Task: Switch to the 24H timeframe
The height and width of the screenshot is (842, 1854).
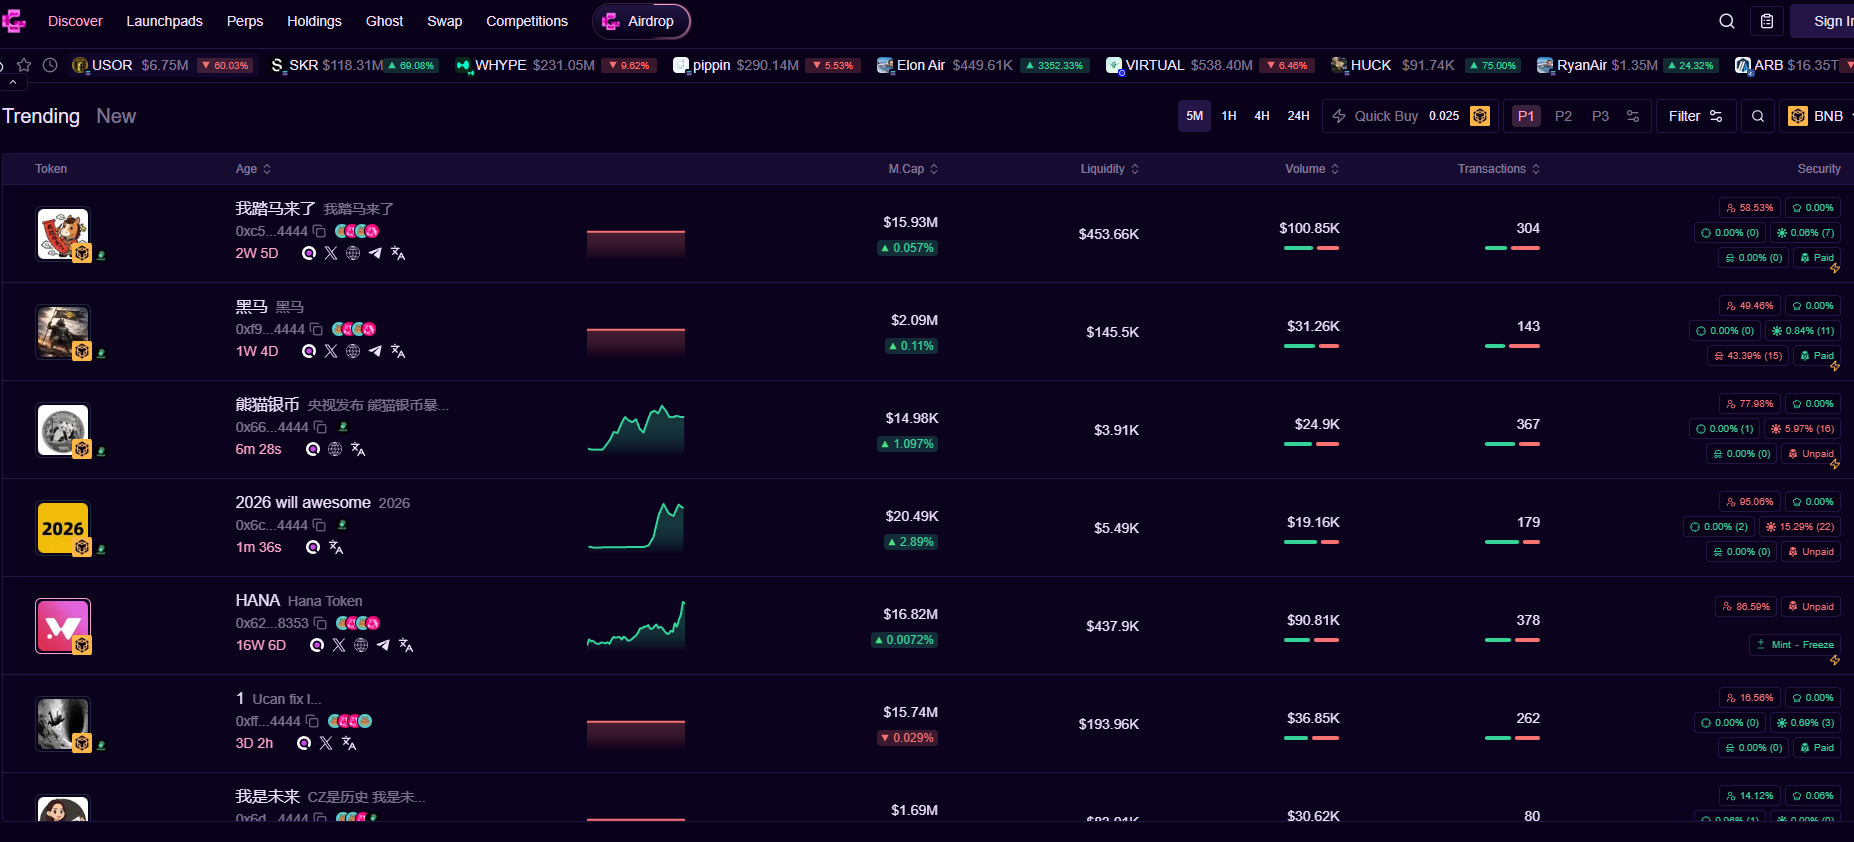Action: [x=1298, y=116]
